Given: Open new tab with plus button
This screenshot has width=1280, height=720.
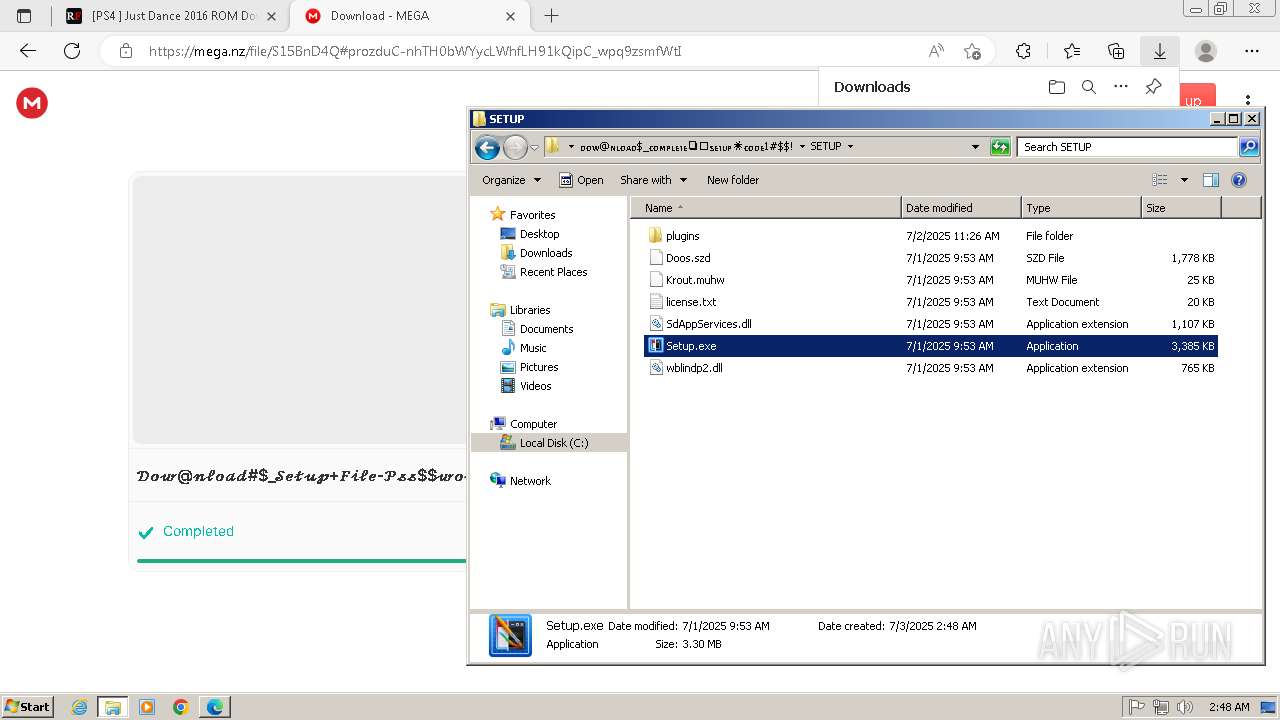Looking at the screenshot, I should [x=551, y=16].
